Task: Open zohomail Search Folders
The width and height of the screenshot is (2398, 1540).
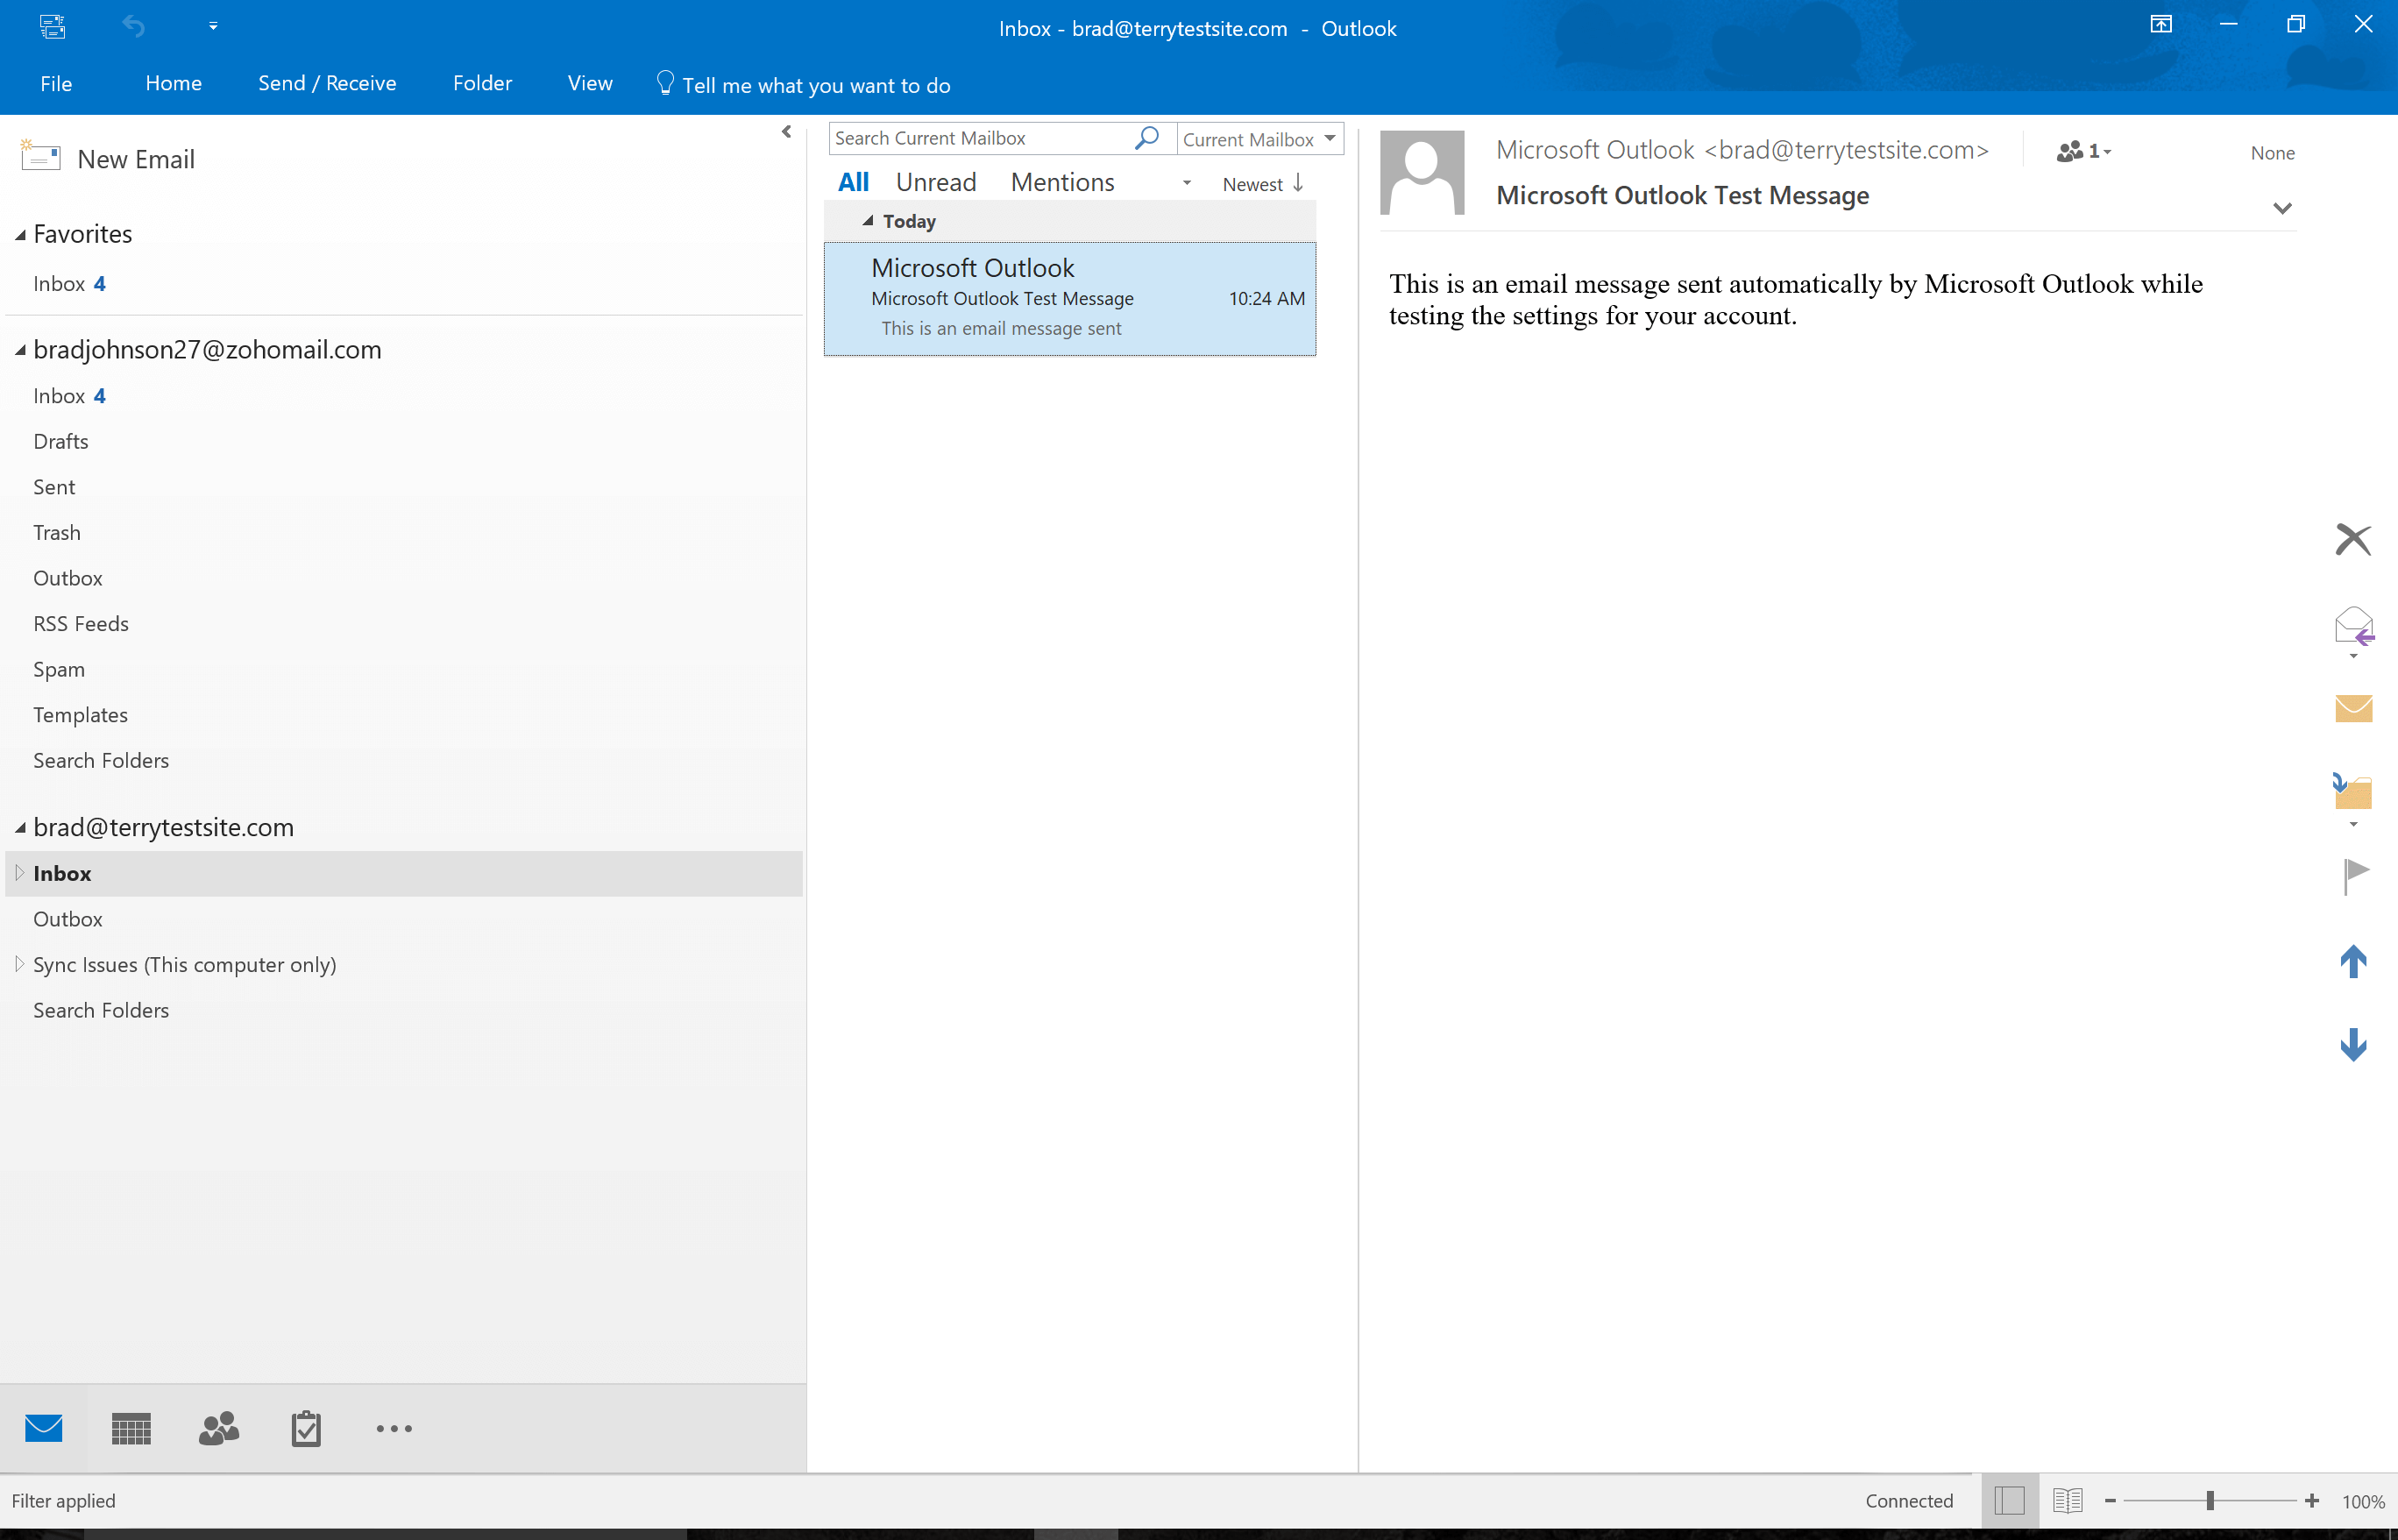Action: pos(101,761)
